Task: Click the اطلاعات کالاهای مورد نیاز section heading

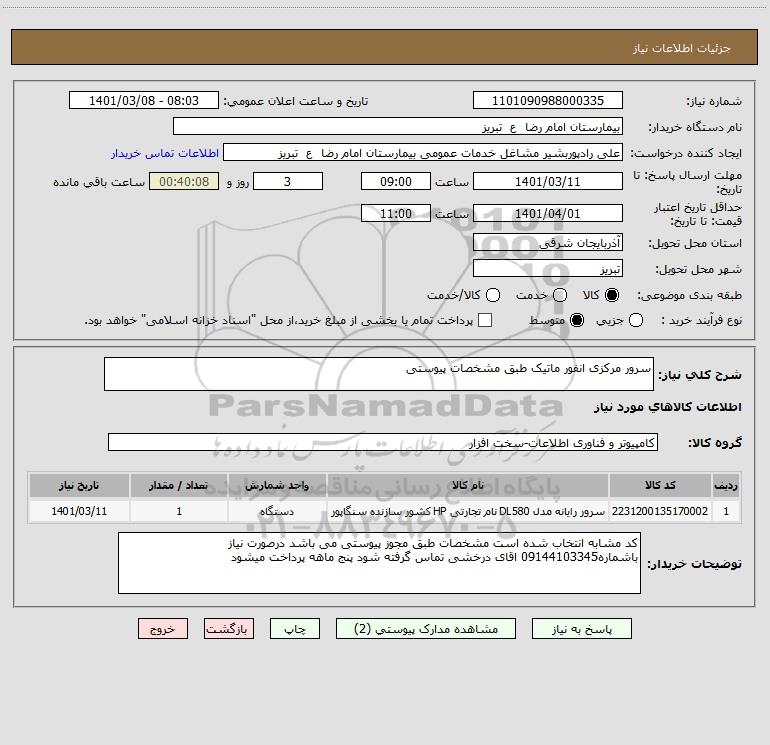Action: [x=667, y=407]
